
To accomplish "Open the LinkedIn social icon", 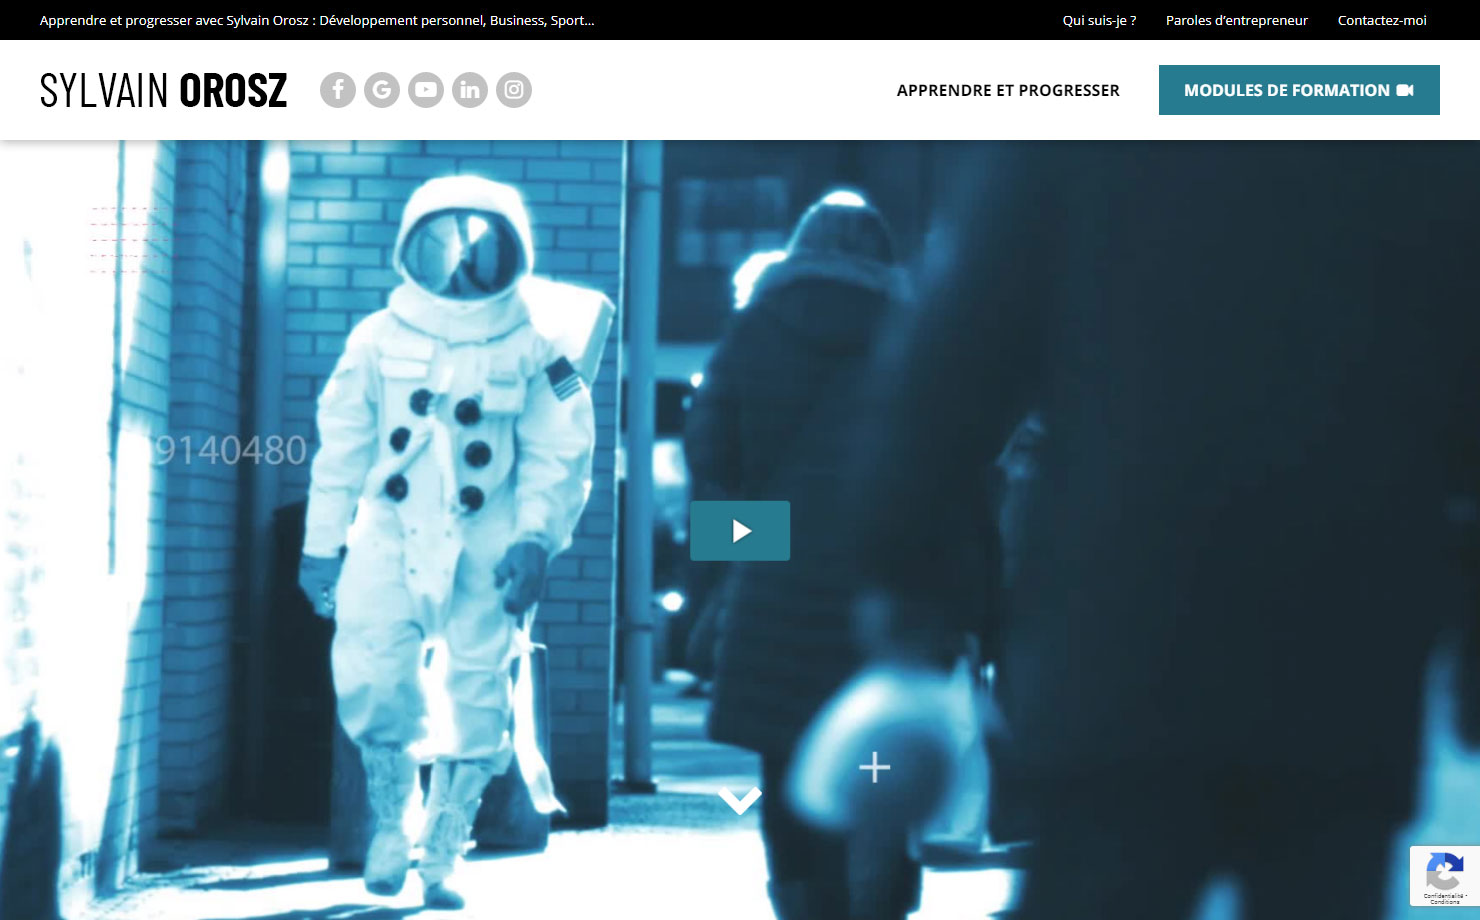I will [470, 90].
